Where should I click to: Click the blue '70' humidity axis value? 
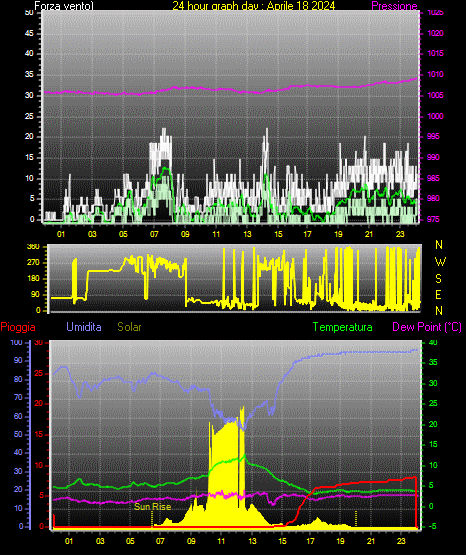tap(18, 397)
